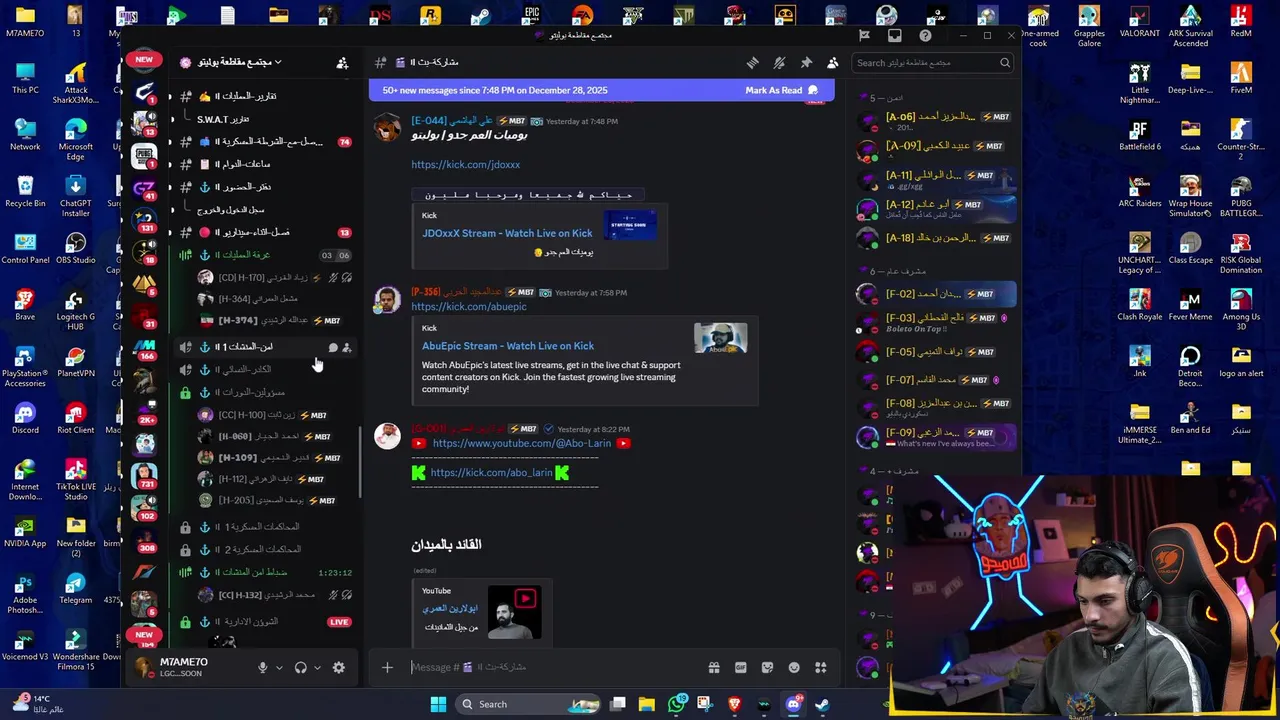
Task: Click the JDOxxX stream embed thumbnail
Action: click(630, 224)
